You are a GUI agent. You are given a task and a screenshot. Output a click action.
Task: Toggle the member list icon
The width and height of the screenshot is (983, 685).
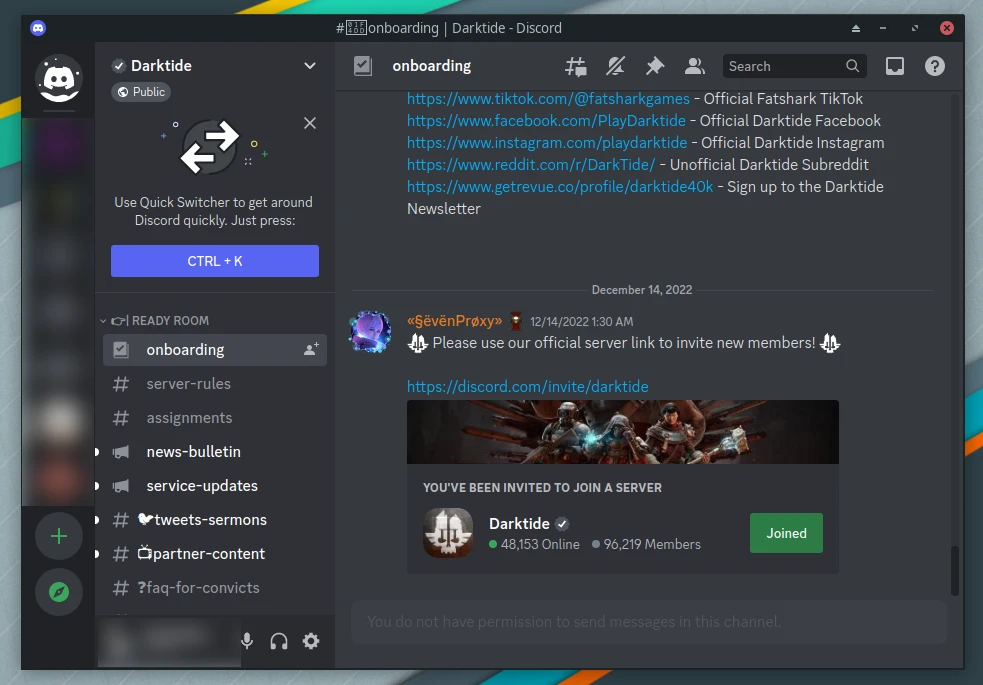694,66
